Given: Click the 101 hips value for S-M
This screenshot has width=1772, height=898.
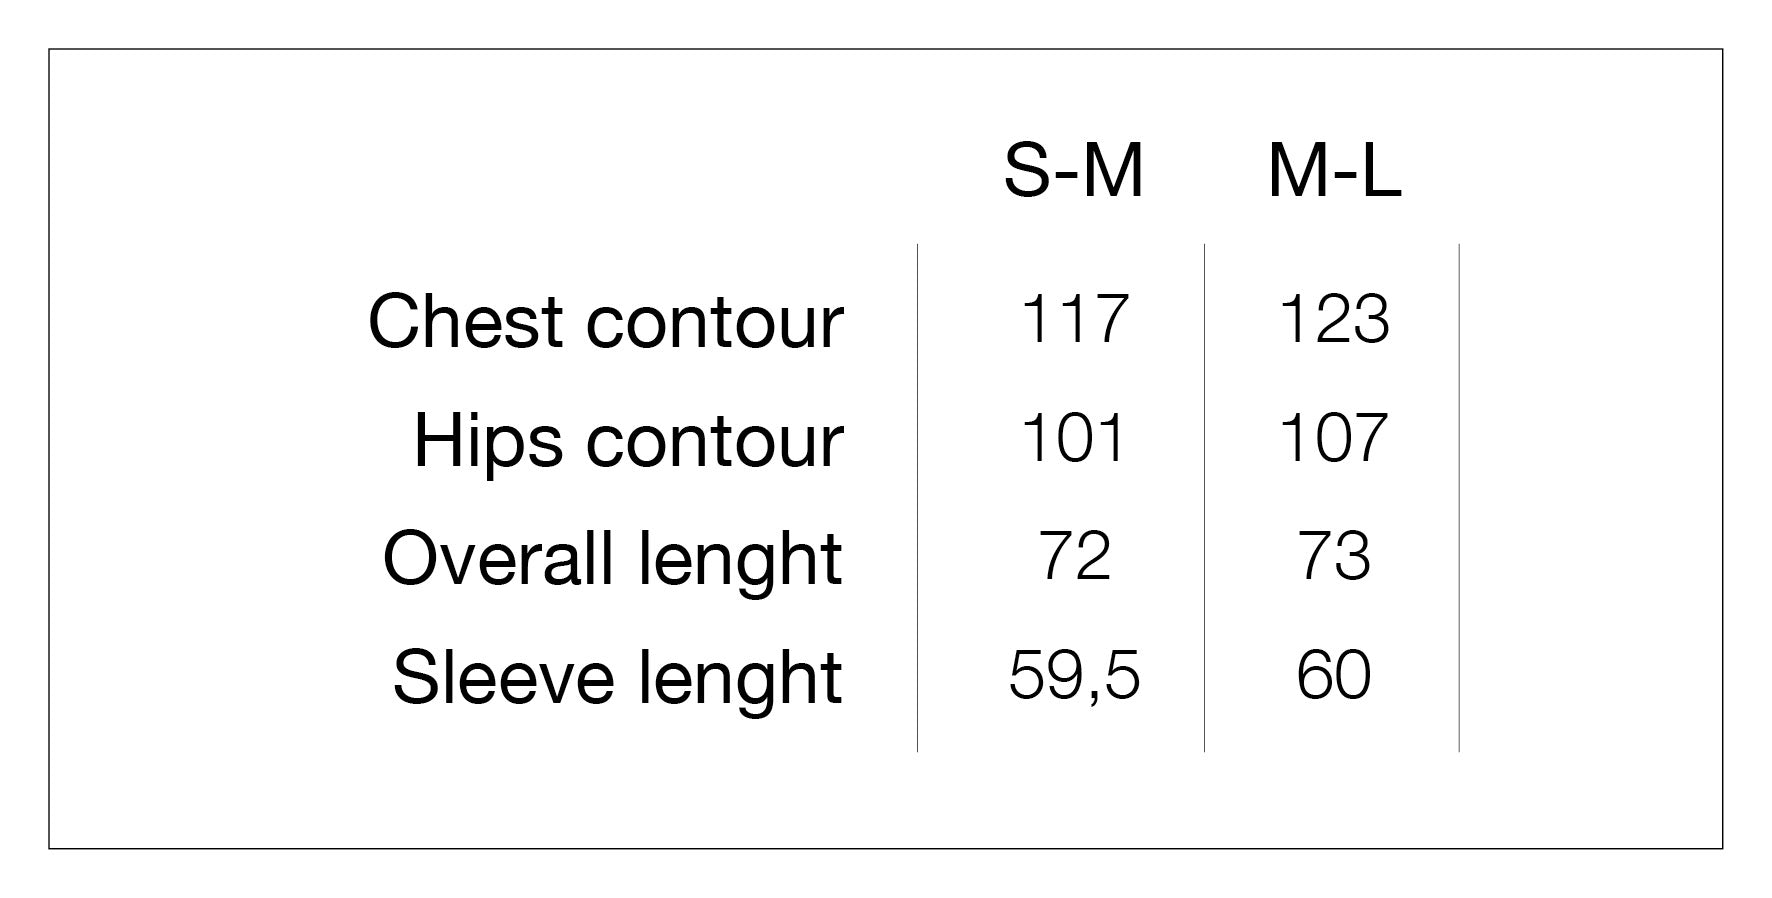Looking at the screenshot, I should [x=1074, y=438].
